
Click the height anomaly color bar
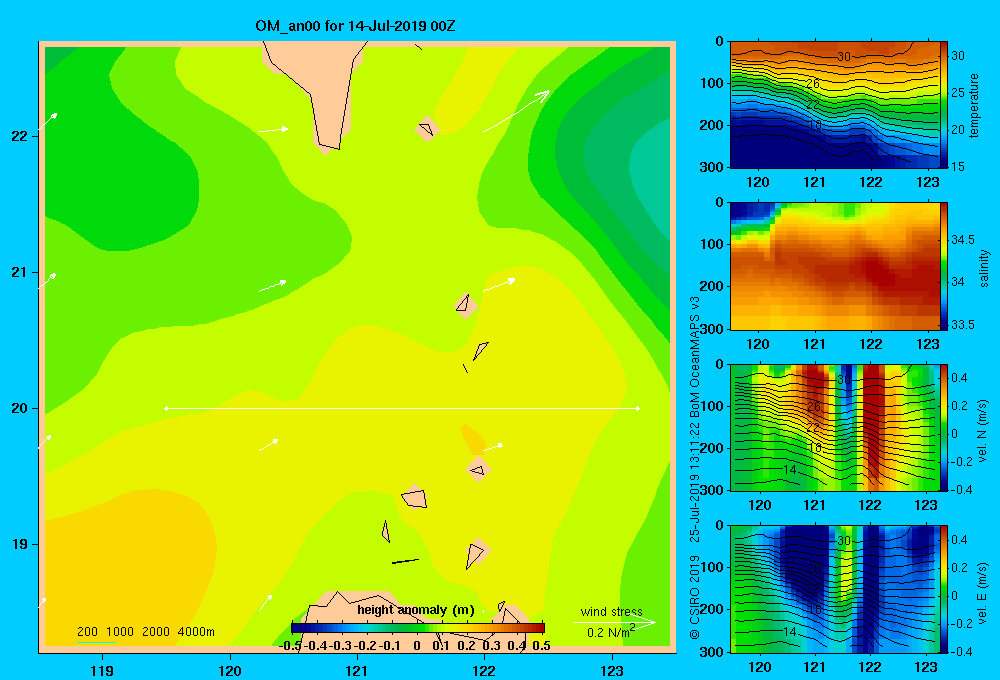coord(418,628)
